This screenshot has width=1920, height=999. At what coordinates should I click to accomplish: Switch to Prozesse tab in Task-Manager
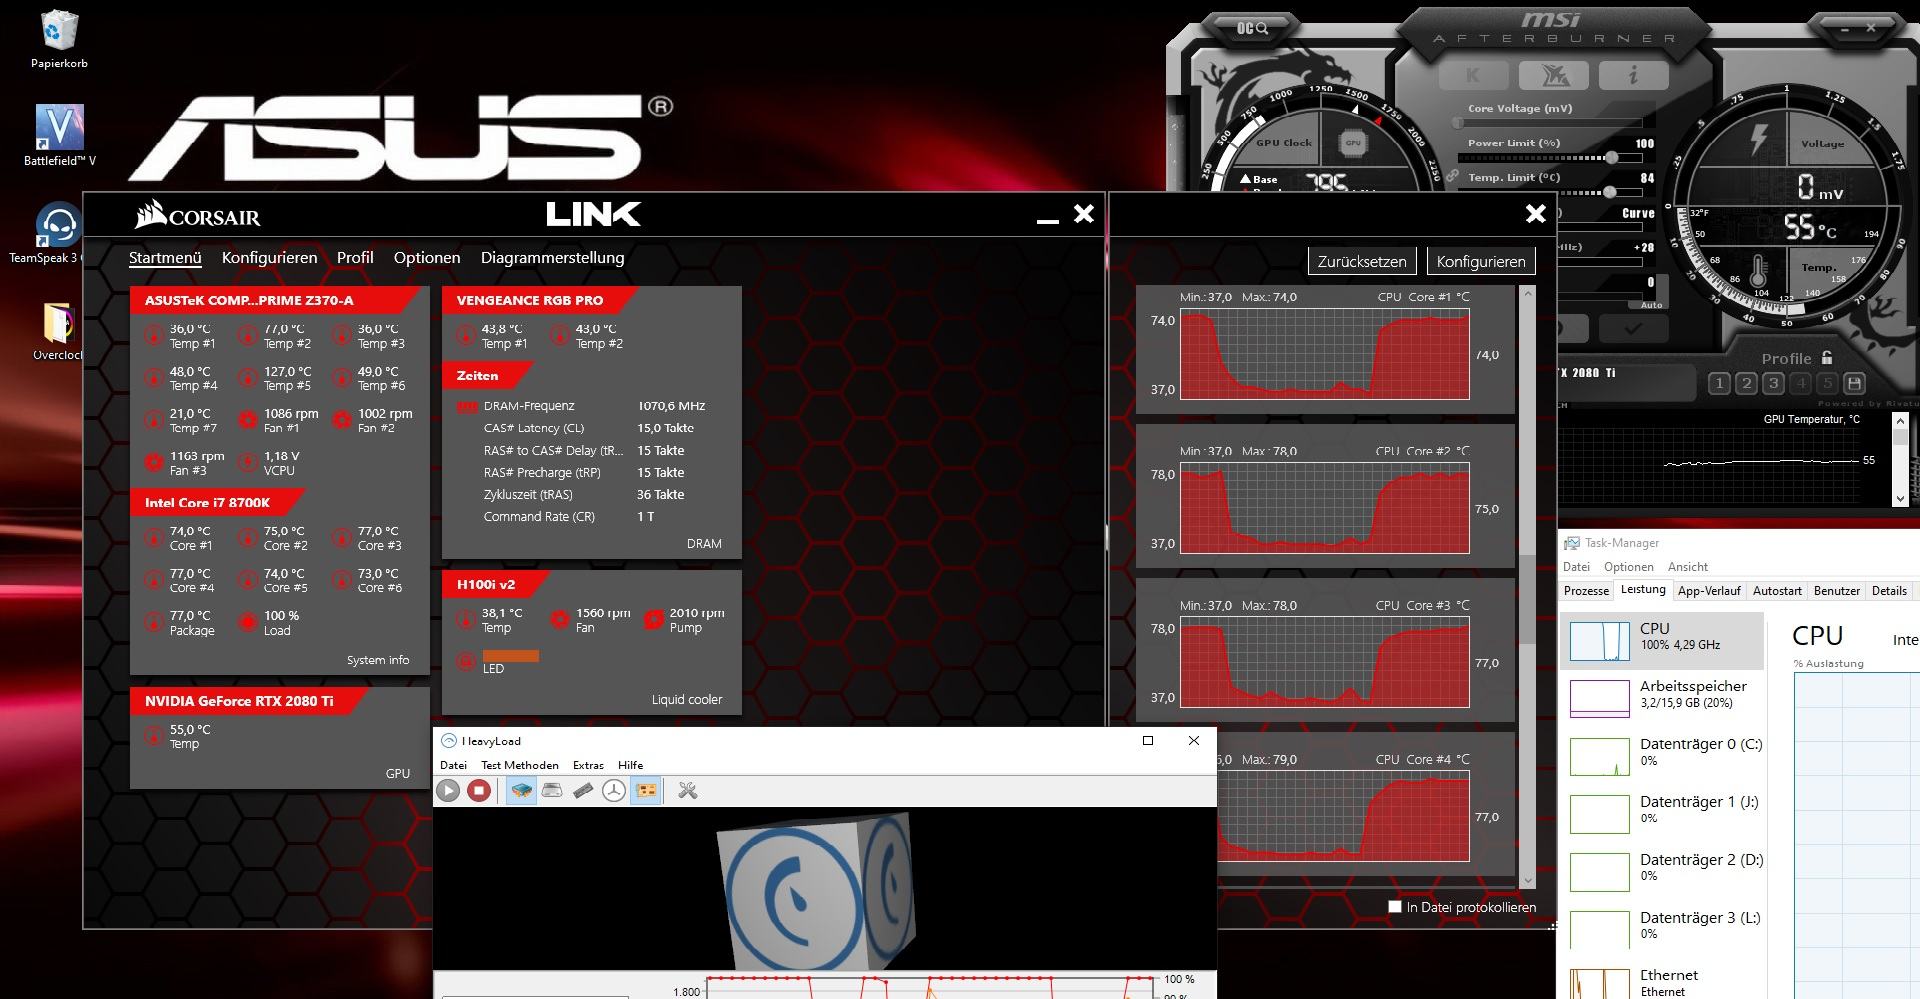(1586, 591)
